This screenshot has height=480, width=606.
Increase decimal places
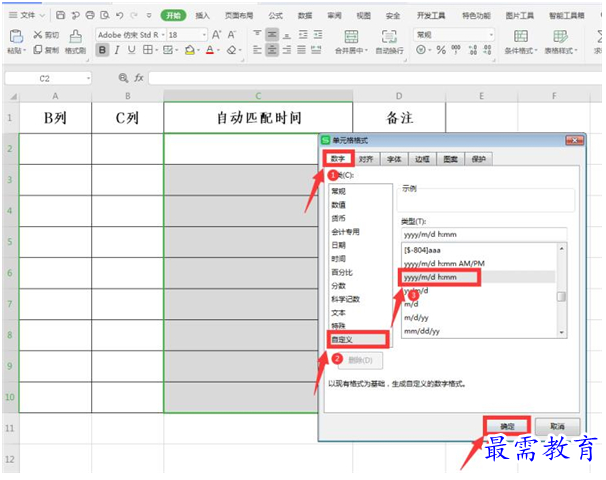point(472,50)
